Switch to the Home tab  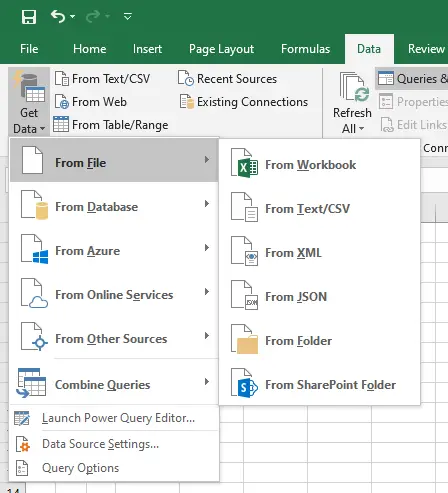(x=90, y=49)
